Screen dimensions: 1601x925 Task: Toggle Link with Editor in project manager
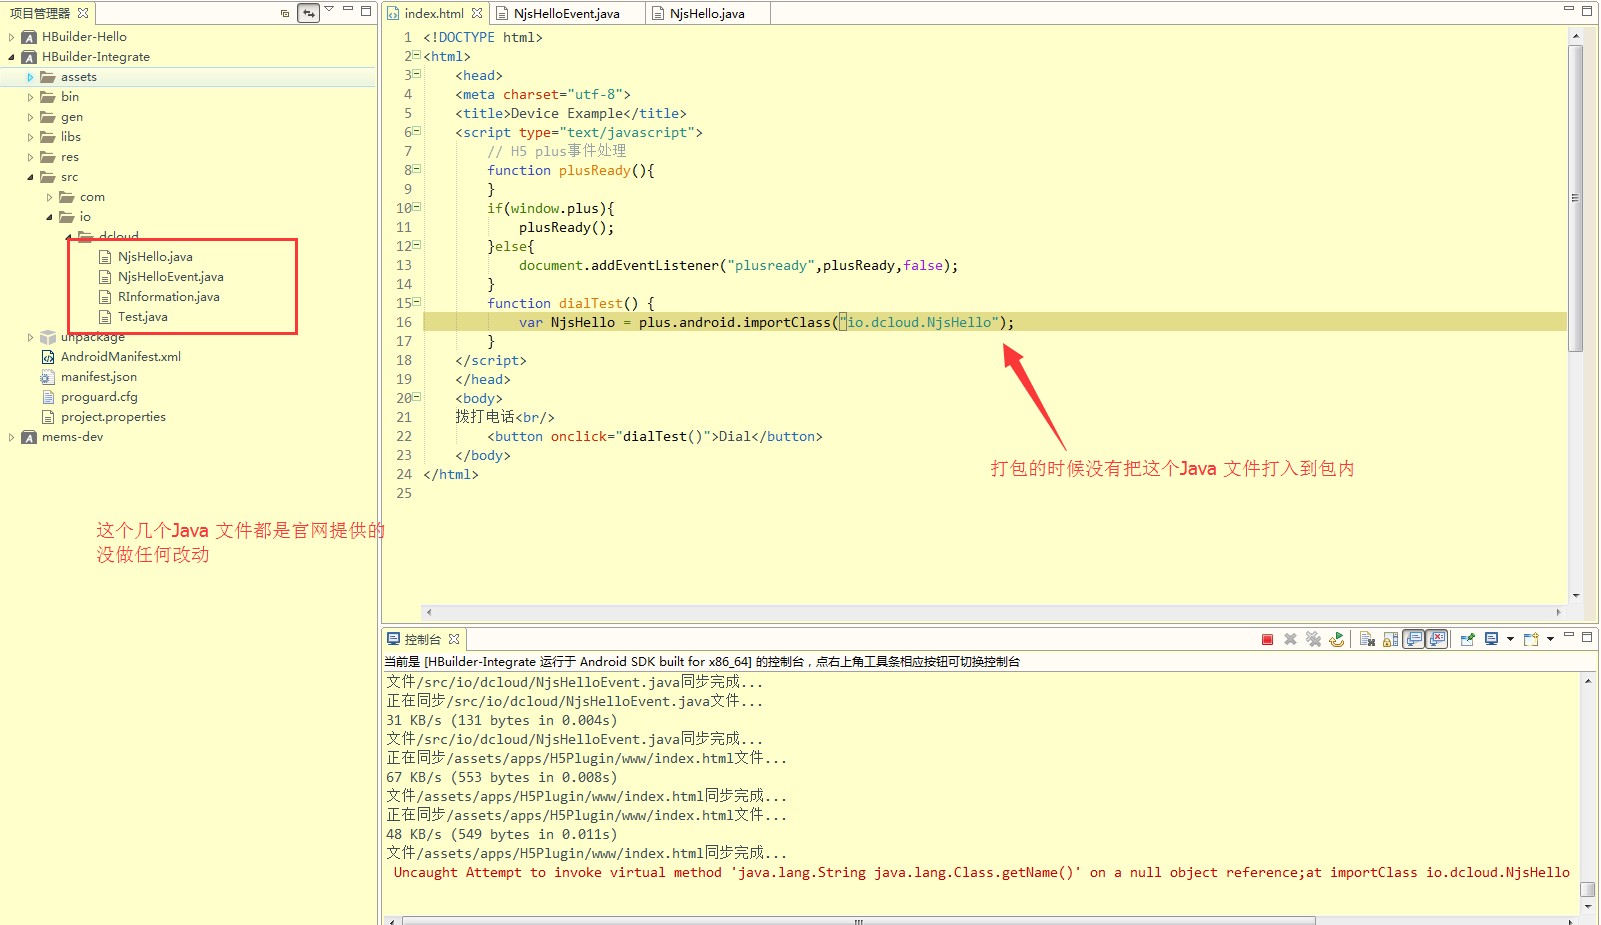(x=309, y=13)
